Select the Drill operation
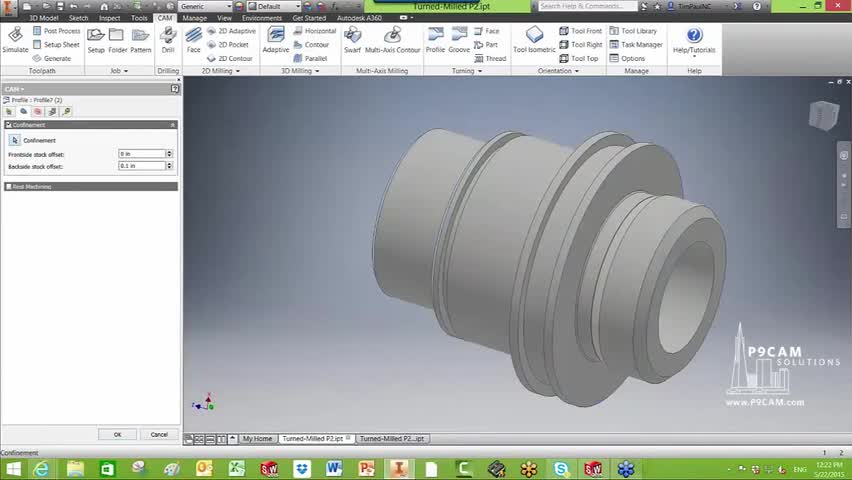The height and width of the screenshot is (480, 852). click(168, 40)
